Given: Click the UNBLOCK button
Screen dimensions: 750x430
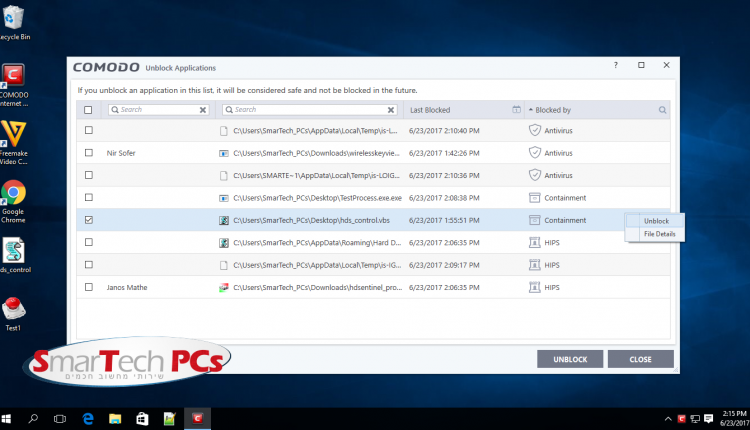Looking at the screenshot, I should [570, 359].
